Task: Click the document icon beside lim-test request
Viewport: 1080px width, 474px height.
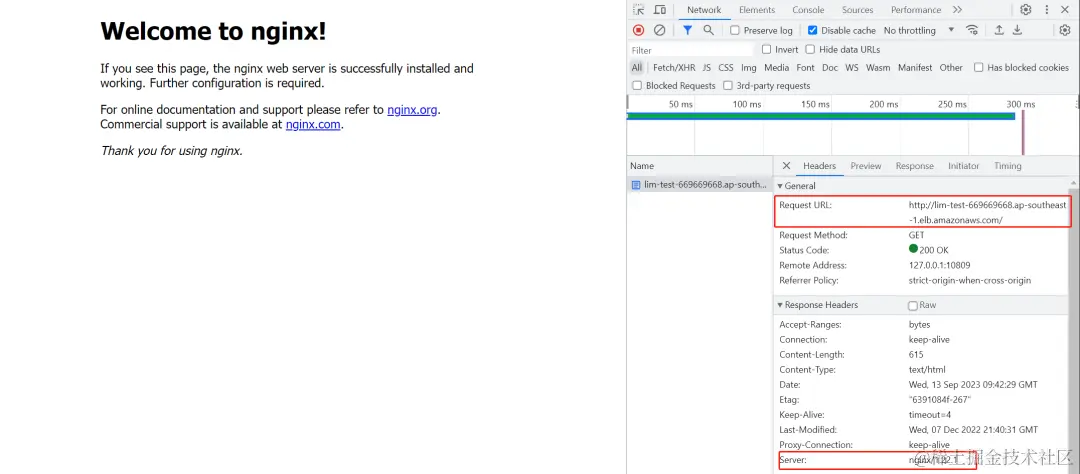Action: (x=636, y=185)
